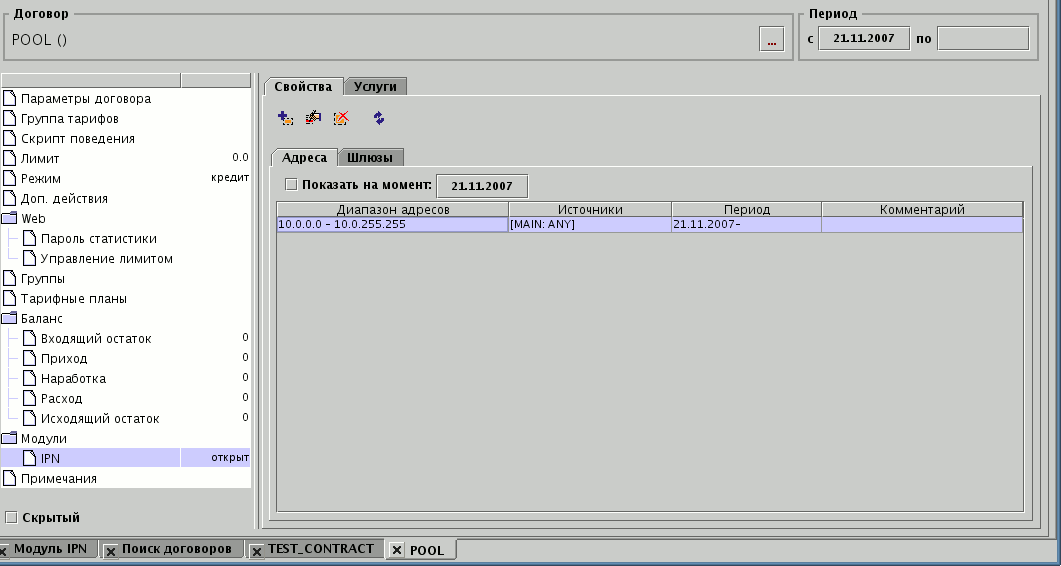
Task: Click the Показать на момент date button
Action: (x=481, y=186)
